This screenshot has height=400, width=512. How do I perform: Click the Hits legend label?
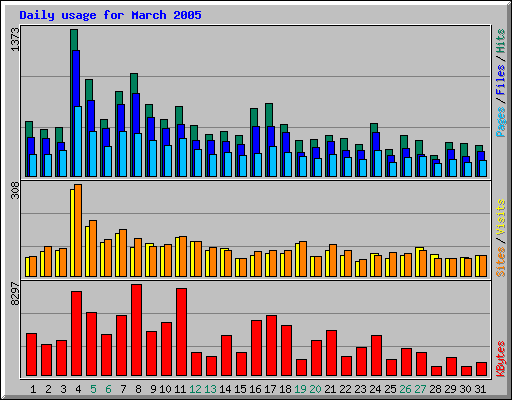pos(501,41)
